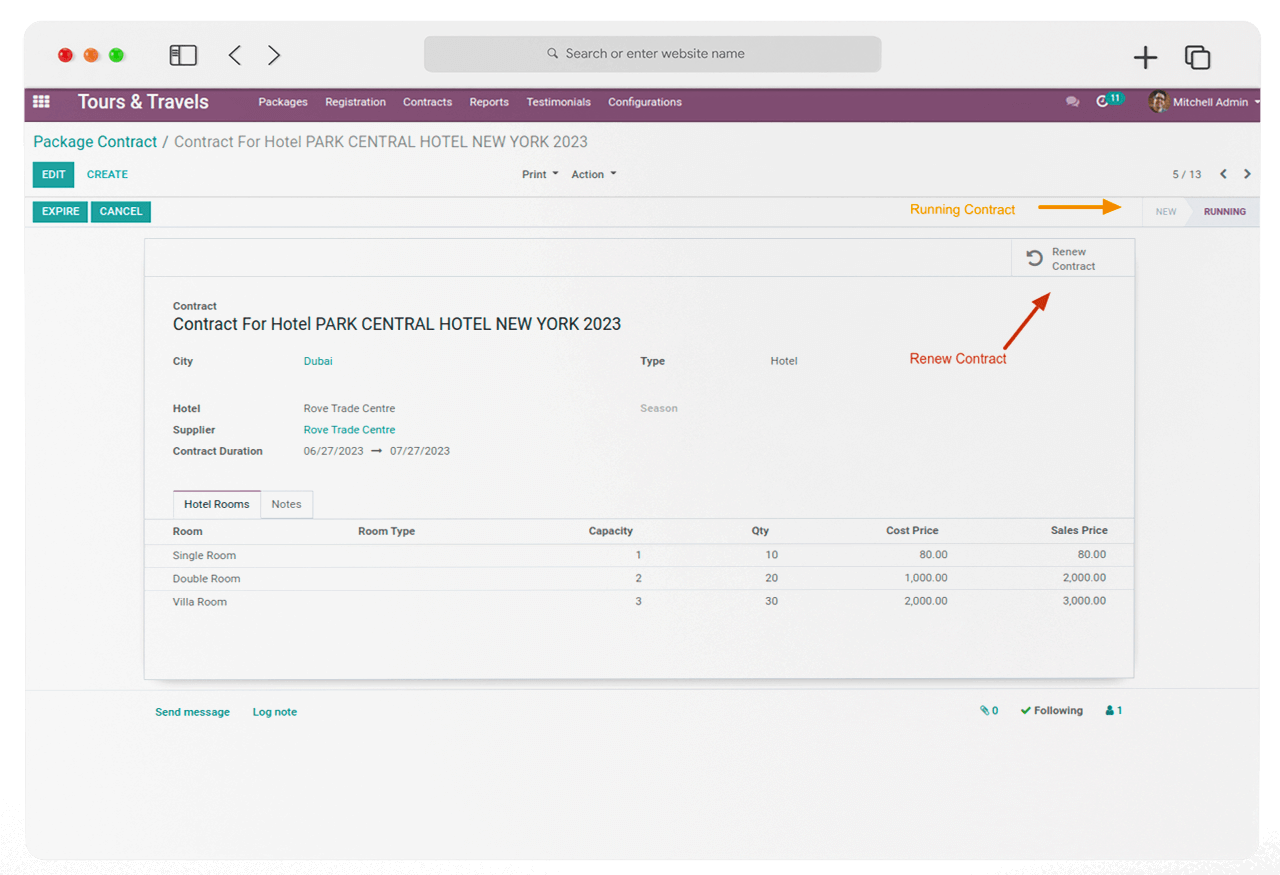The height and width of the screenshot is (875, 1280).
Task: Expand the Action dropdown
Action: coord(594,174)
